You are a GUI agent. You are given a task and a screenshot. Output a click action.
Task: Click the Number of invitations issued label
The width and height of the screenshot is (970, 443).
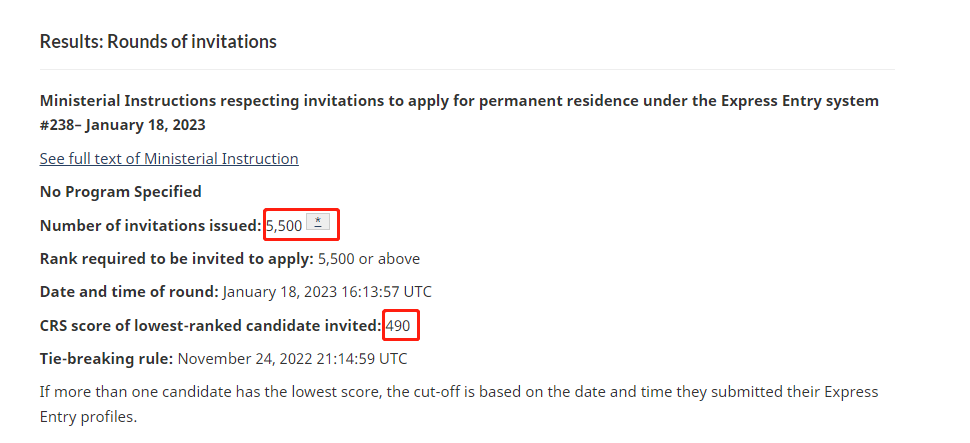[150, 225]
